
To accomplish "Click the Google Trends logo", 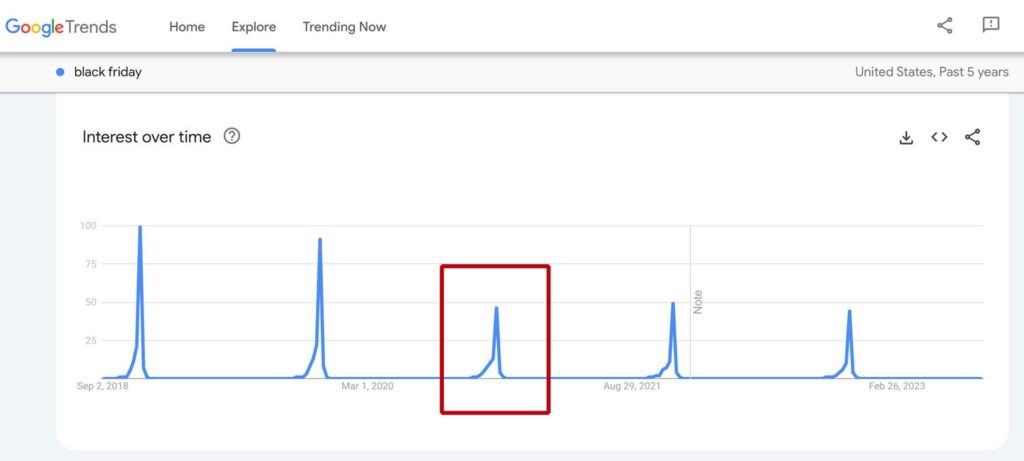I will point(61,27).
